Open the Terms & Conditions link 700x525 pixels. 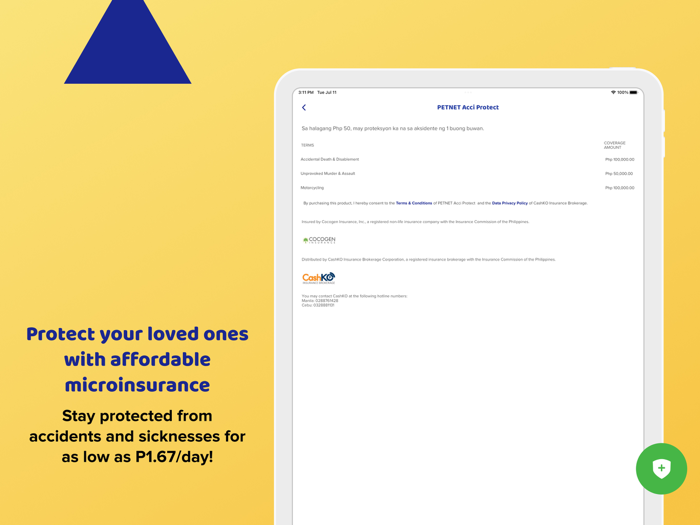pyautogui.click(x=414, y=203)
